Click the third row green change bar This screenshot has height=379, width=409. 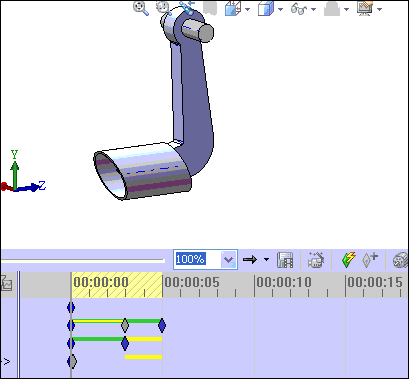(x=98, y=339)
